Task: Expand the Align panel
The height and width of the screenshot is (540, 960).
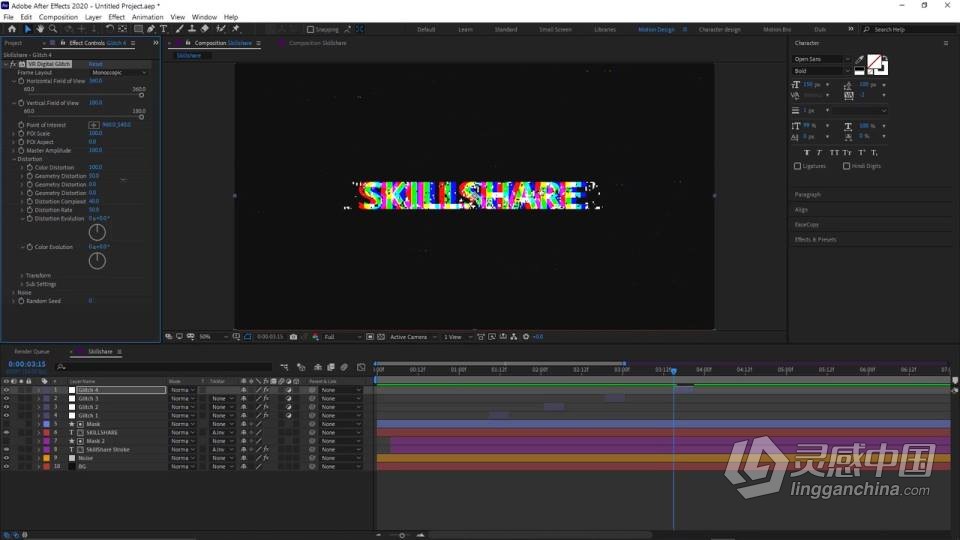Action: click(x=801, y=210)
